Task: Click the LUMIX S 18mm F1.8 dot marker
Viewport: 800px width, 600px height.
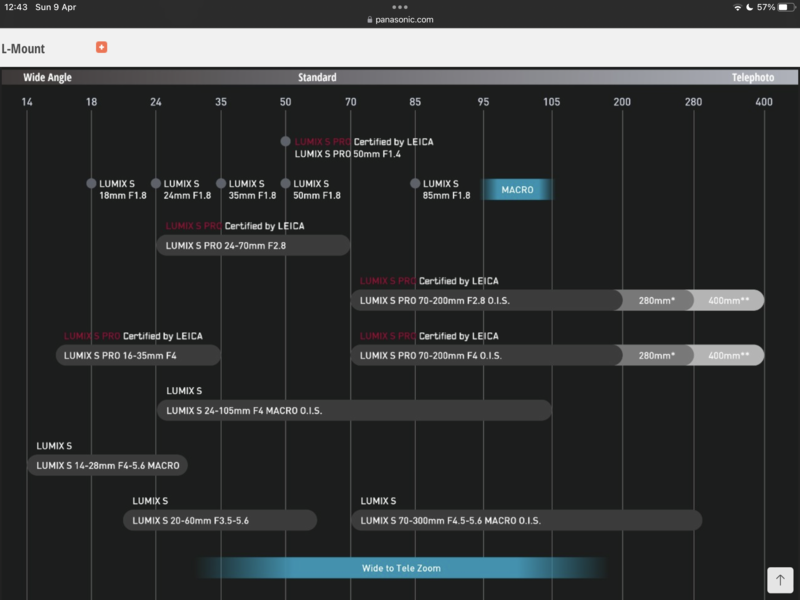Action: (91, 183)
